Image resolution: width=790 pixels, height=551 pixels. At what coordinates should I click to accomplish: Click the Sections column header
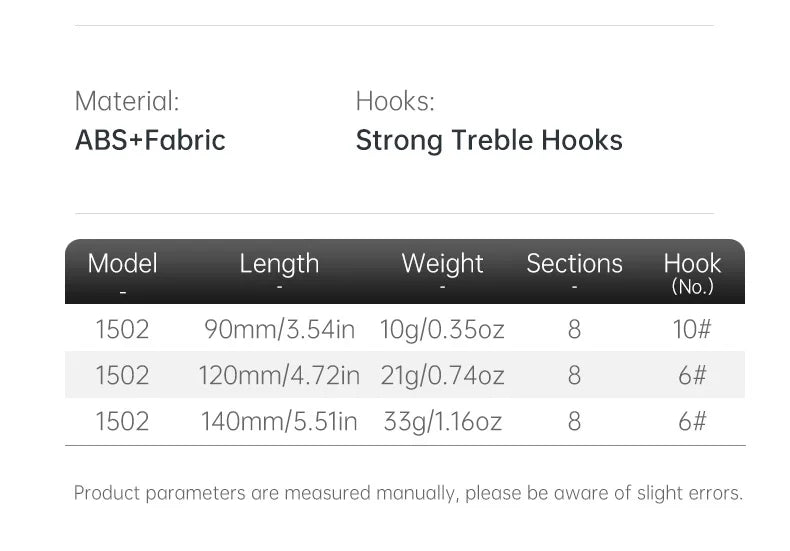click(x=574, y=264)
